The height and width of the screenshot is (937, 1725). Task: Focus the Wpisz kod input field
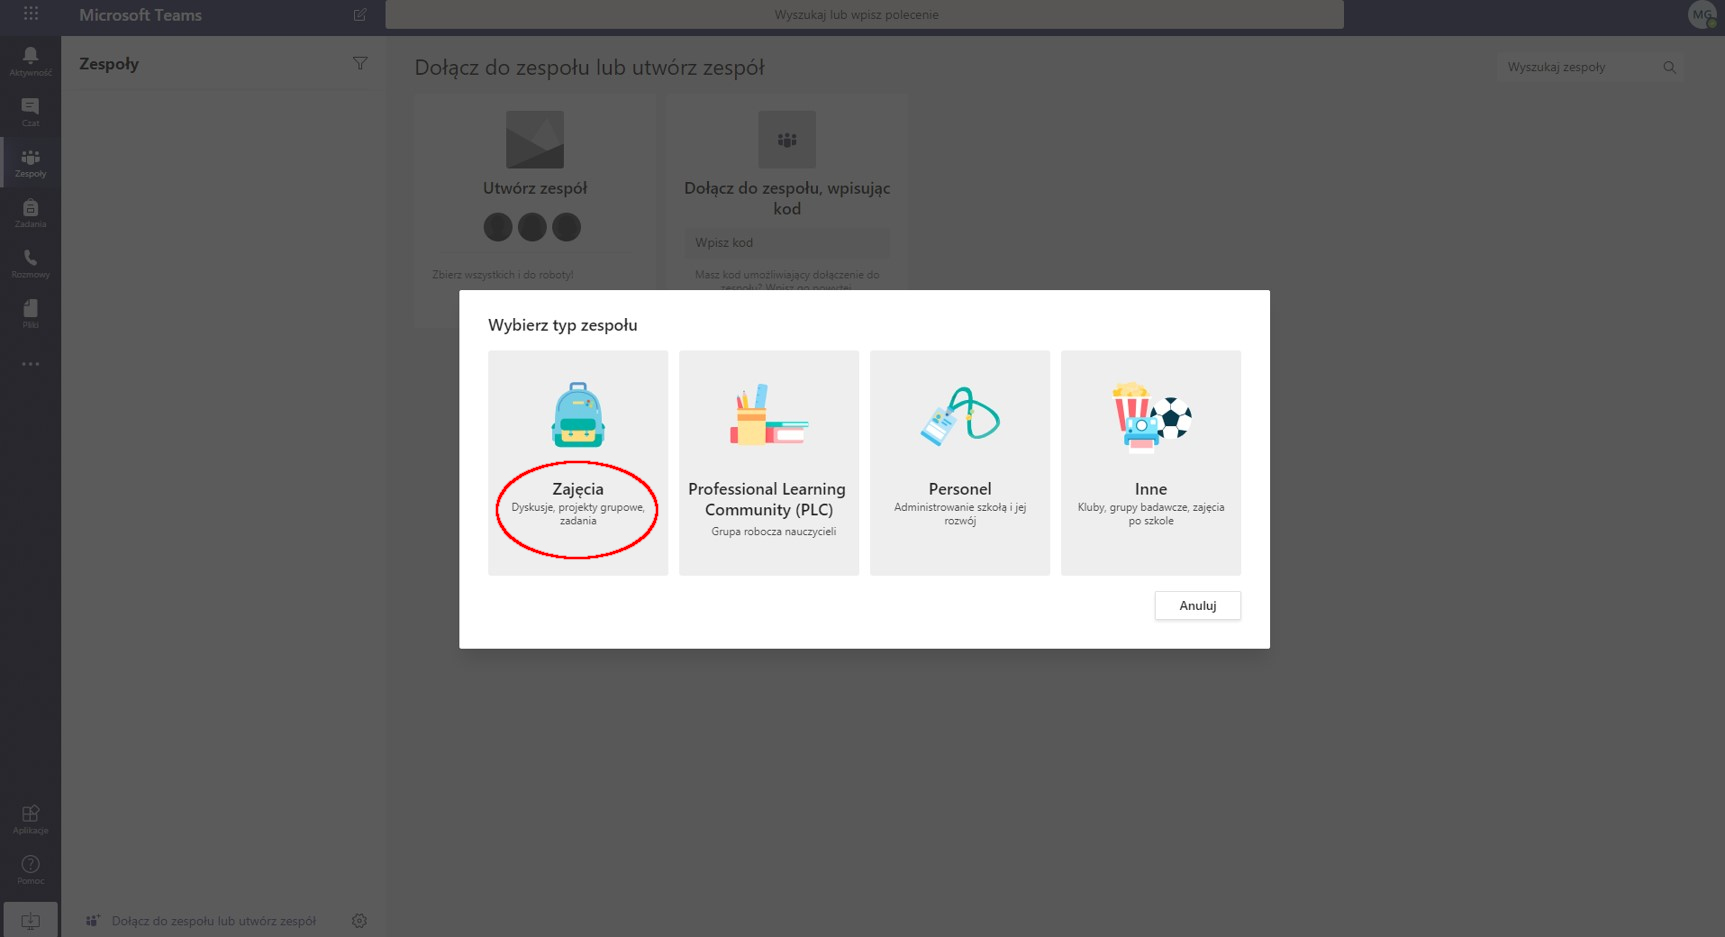pos(787,243)
